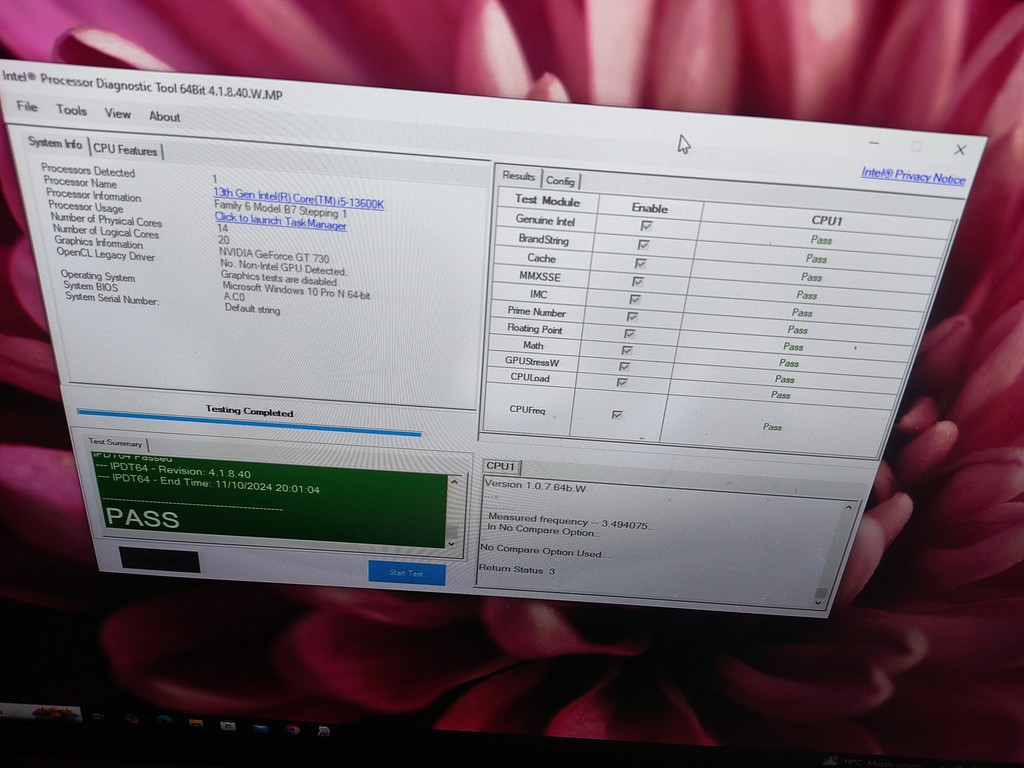This screenshot has width=1024, height=768.
Task: Toggle the GPUStressW enable checkbox
Action: (624, 366)
